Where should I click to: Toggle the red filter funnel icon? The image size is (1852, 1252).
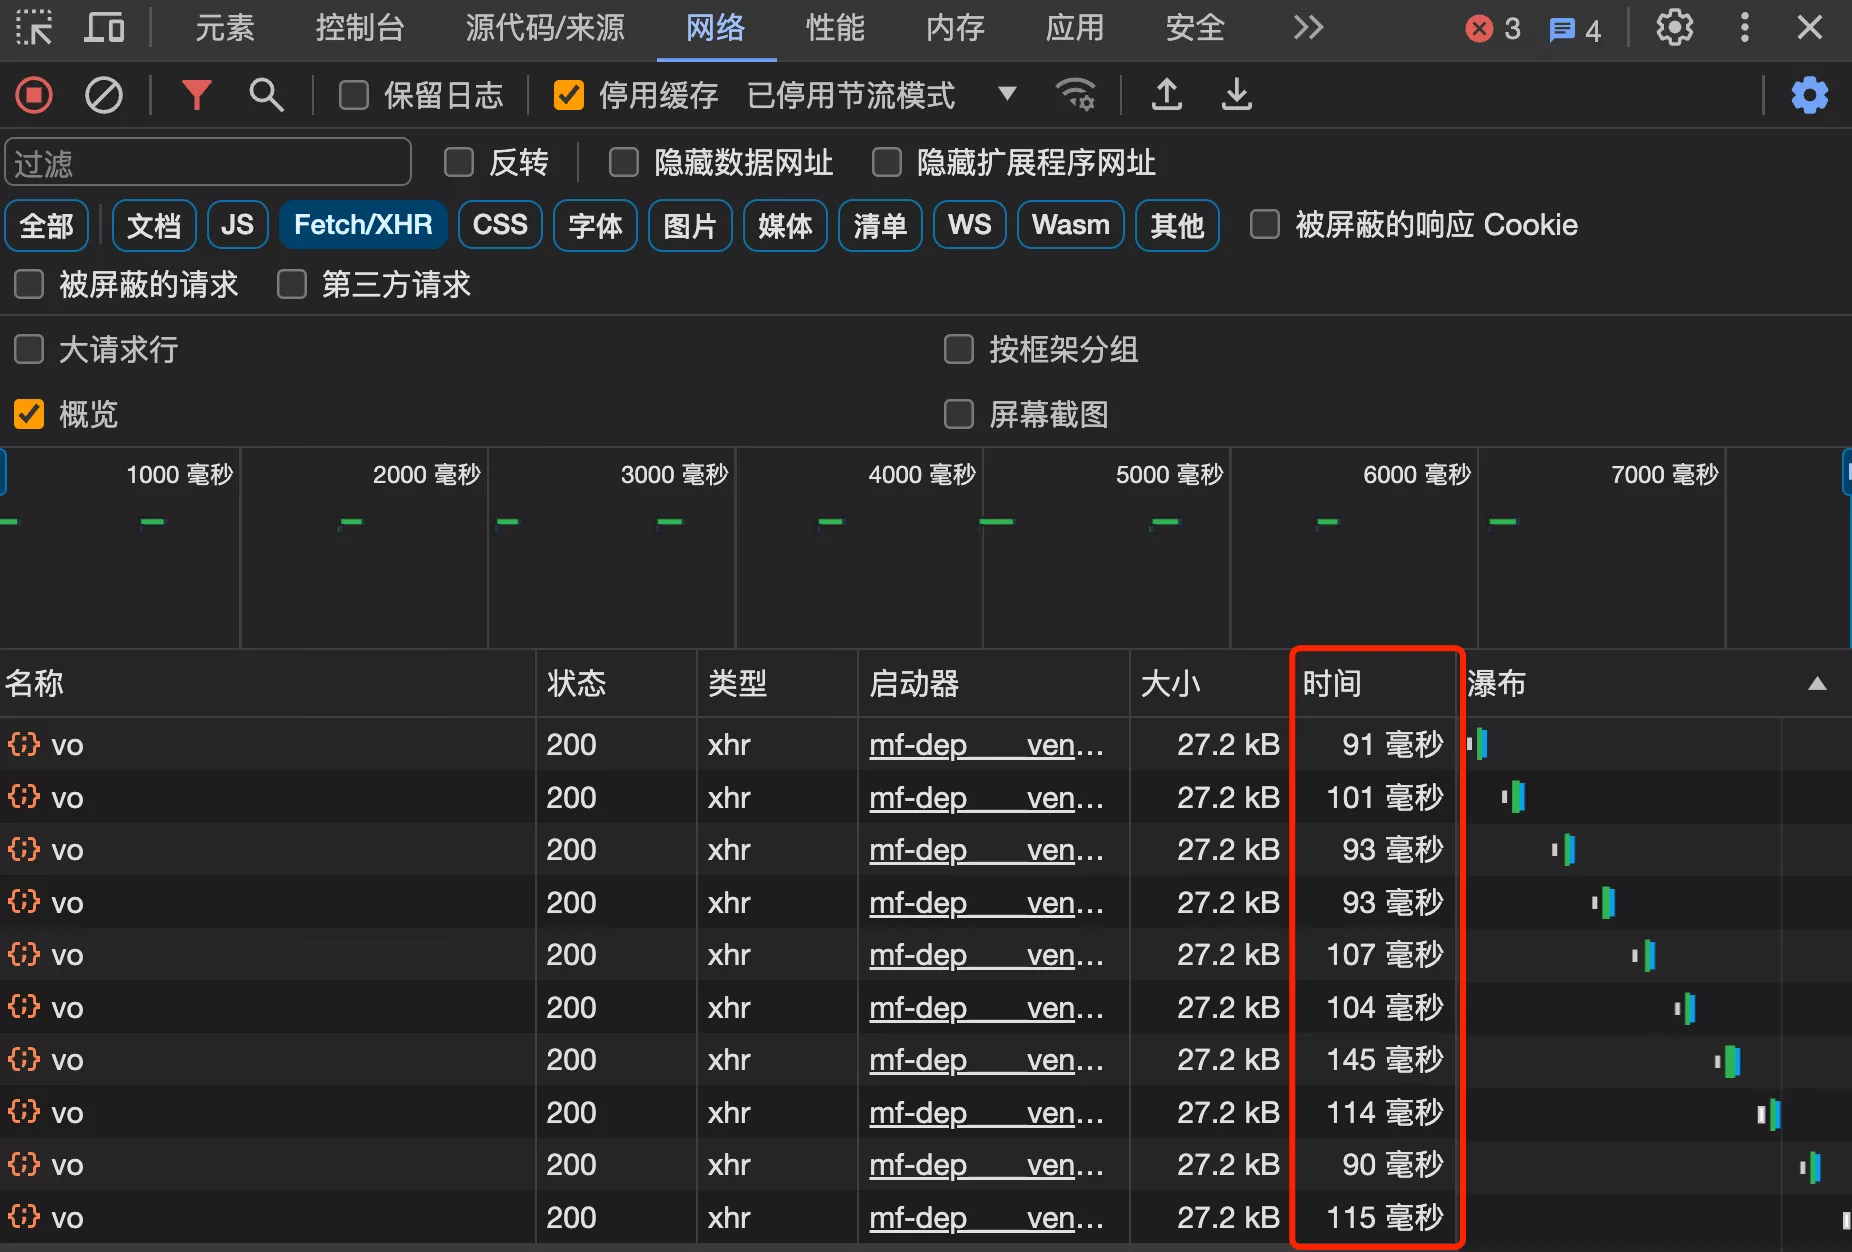point(196,95)
